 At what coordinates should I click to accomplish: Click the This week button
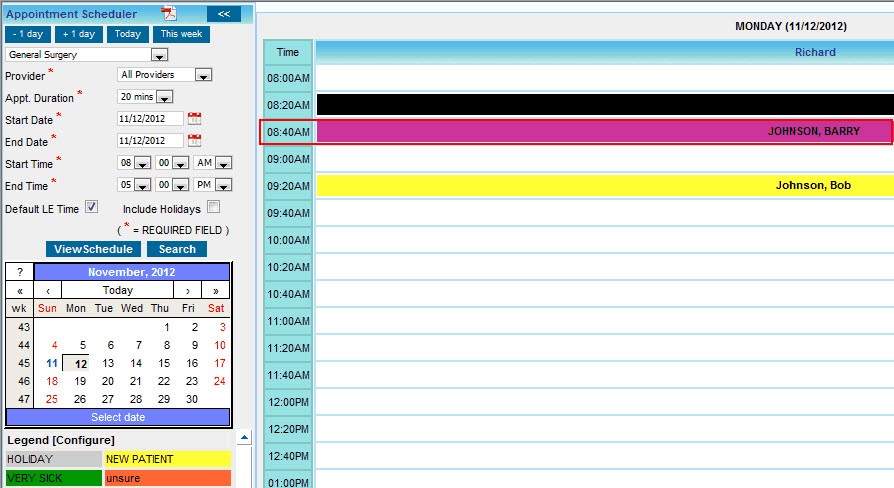coord(182,34)
